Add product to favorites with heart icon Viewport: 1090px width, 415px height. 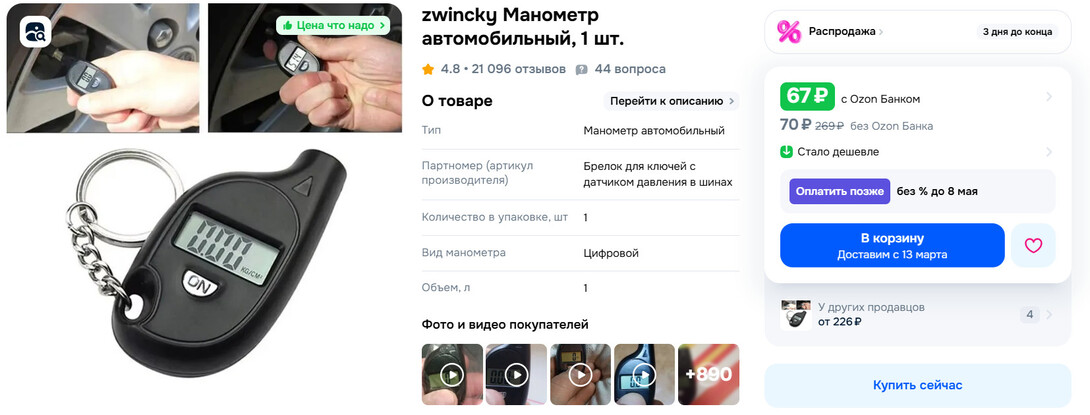point(1033,245)
